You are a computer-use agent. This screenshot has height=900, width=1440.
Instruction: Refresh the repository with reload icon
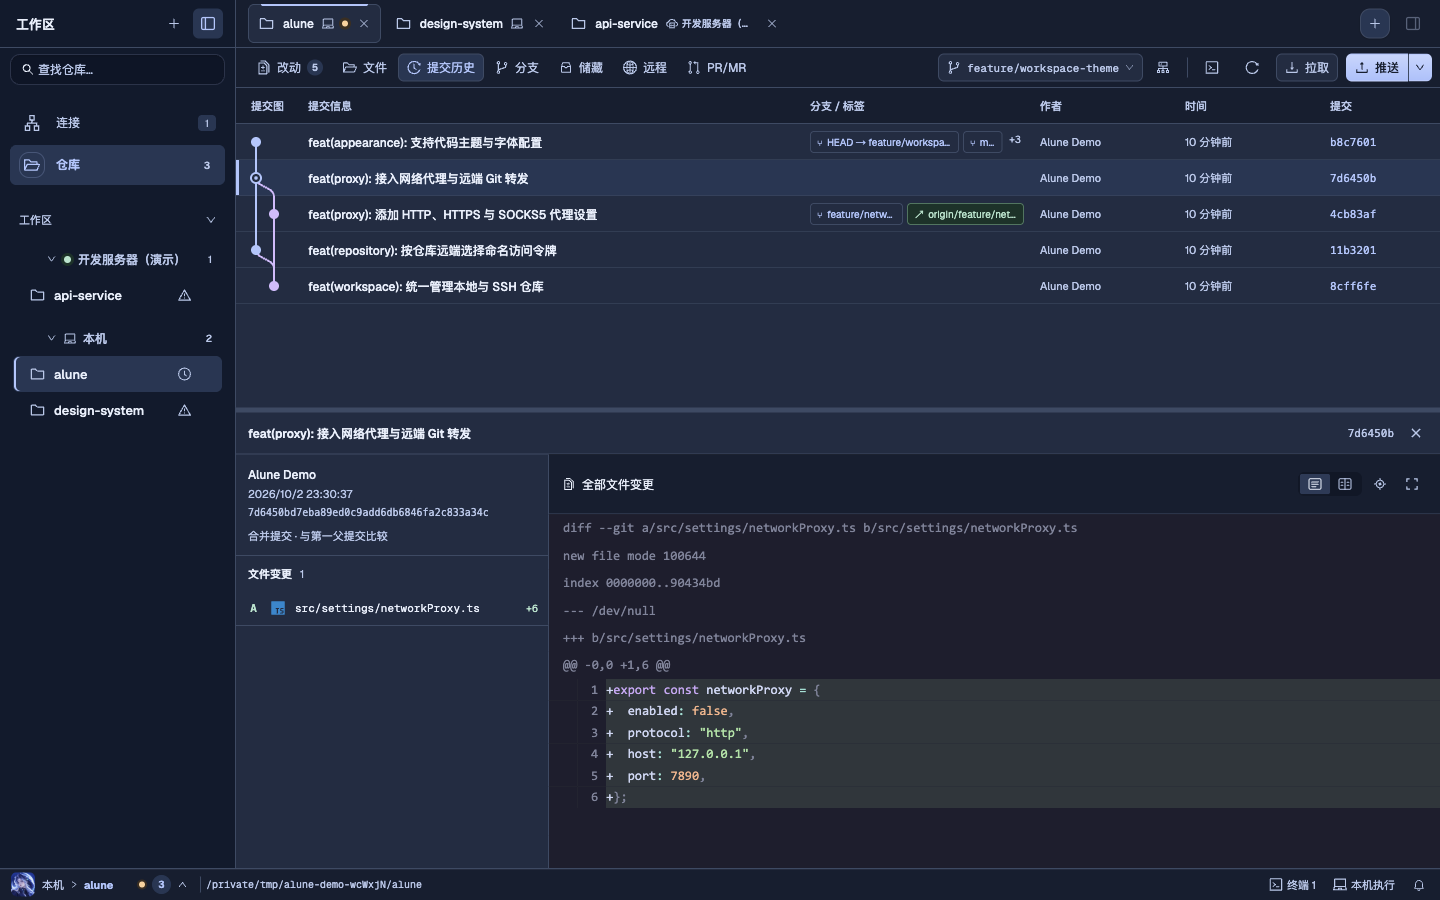point(1252,68)
